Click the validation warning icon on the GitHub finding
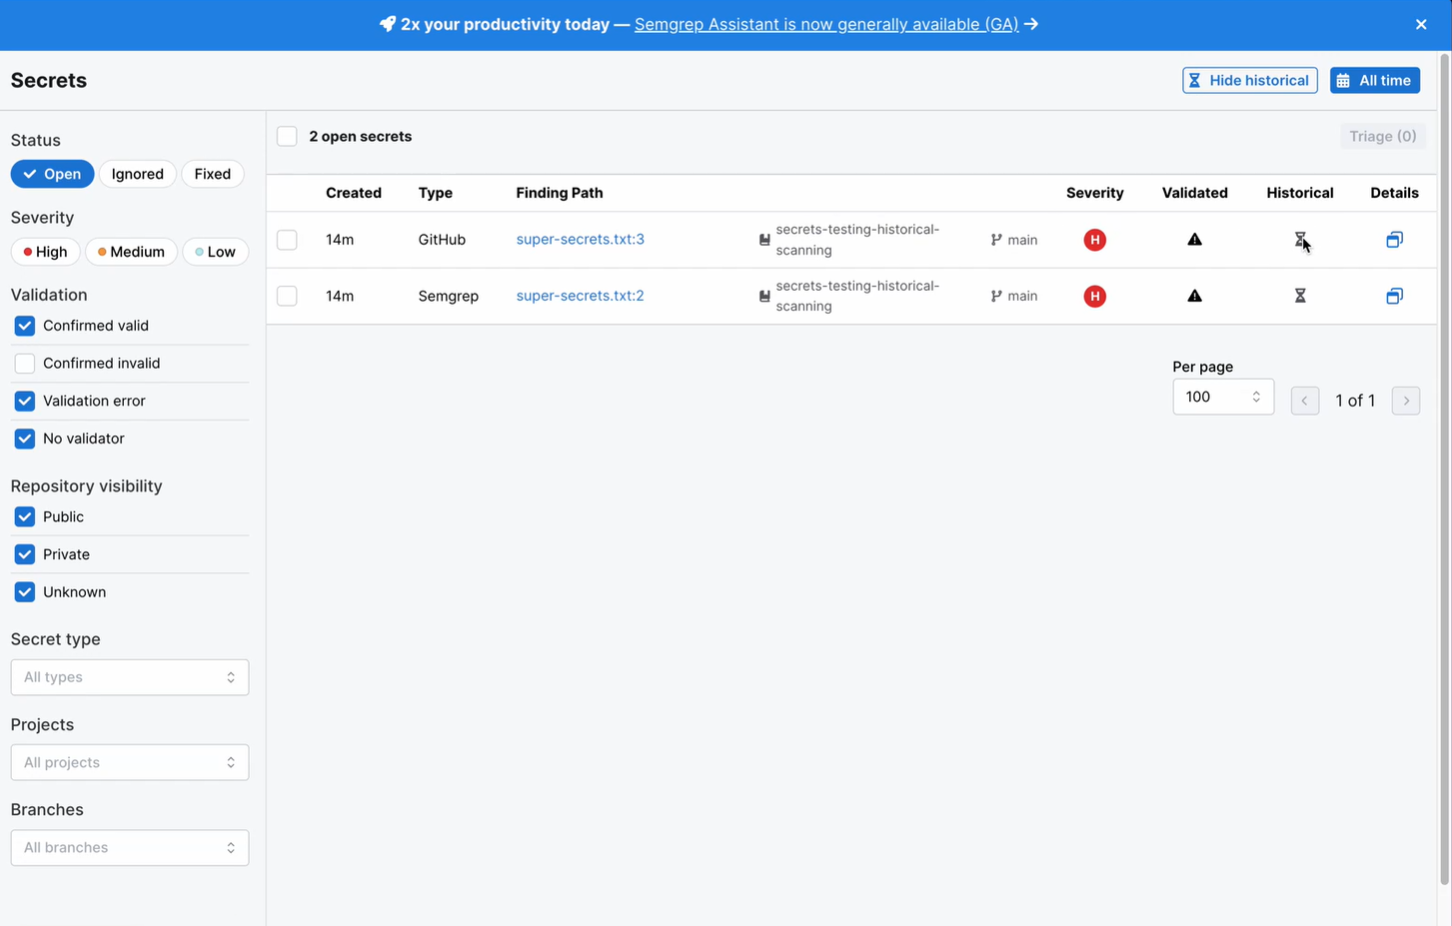The height and width of the screenshot is (926, 1452). pyautogui.click(x=1194, y=240)
